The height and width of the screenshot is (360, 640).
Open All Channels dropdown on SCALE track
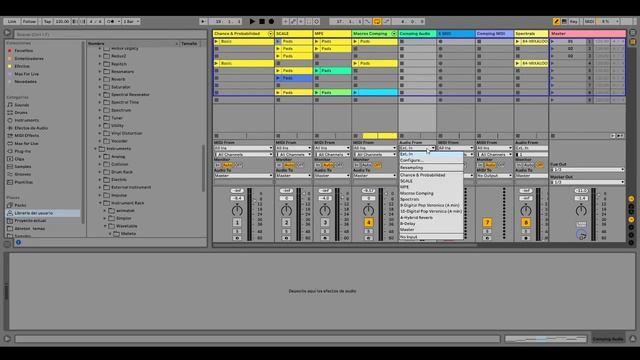(293, 155)
